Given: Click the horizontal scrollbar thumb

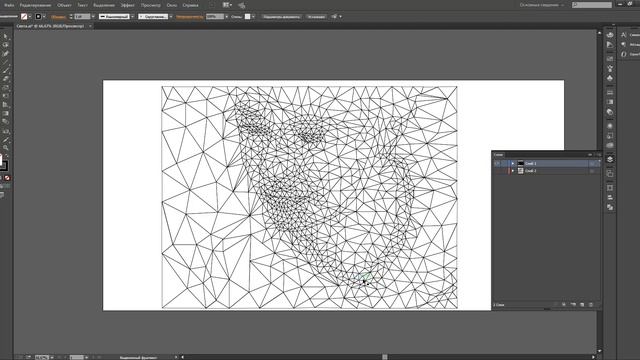Looking at the screenshot, I should (x=384, y=357).
